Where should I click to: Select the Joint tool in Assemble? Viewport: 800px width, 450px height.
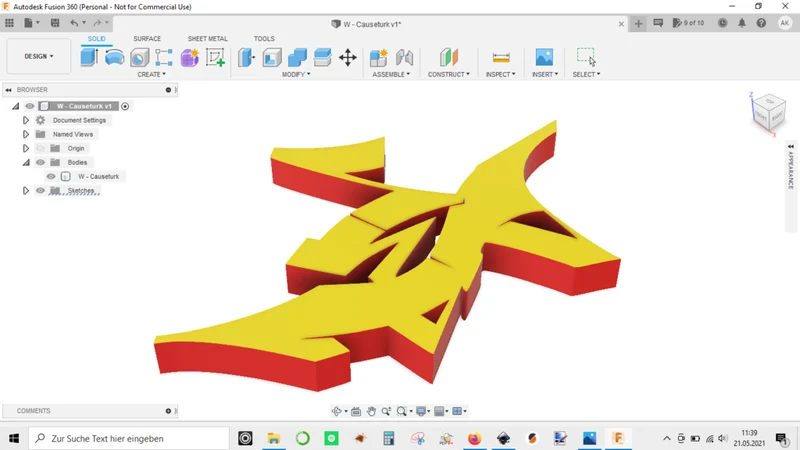click(404, 57)
